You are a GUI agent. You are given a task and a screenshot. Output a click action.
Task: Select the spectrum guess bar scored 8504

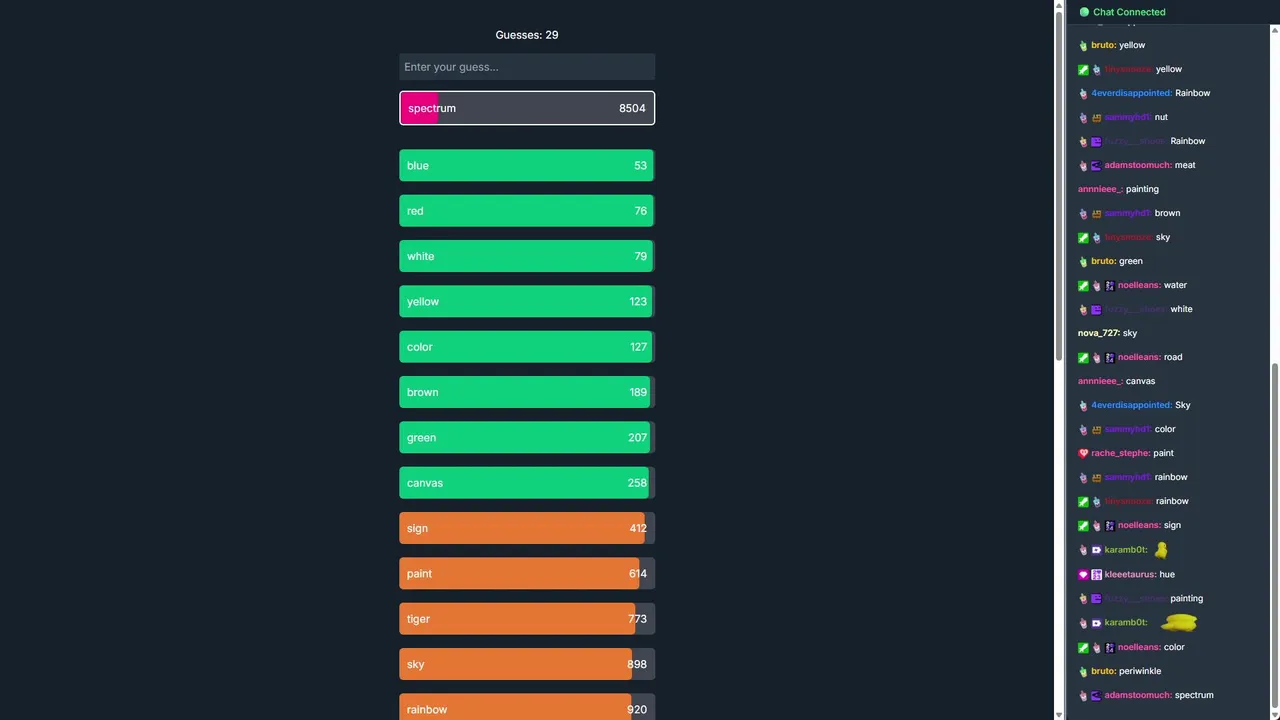(x=527, y=108)
